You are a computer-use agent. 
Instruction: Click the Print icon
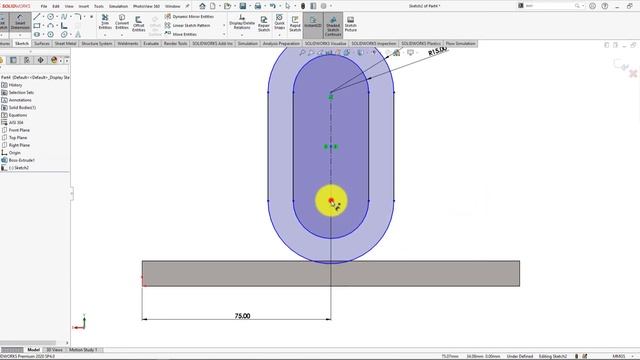tap(258, 6)
